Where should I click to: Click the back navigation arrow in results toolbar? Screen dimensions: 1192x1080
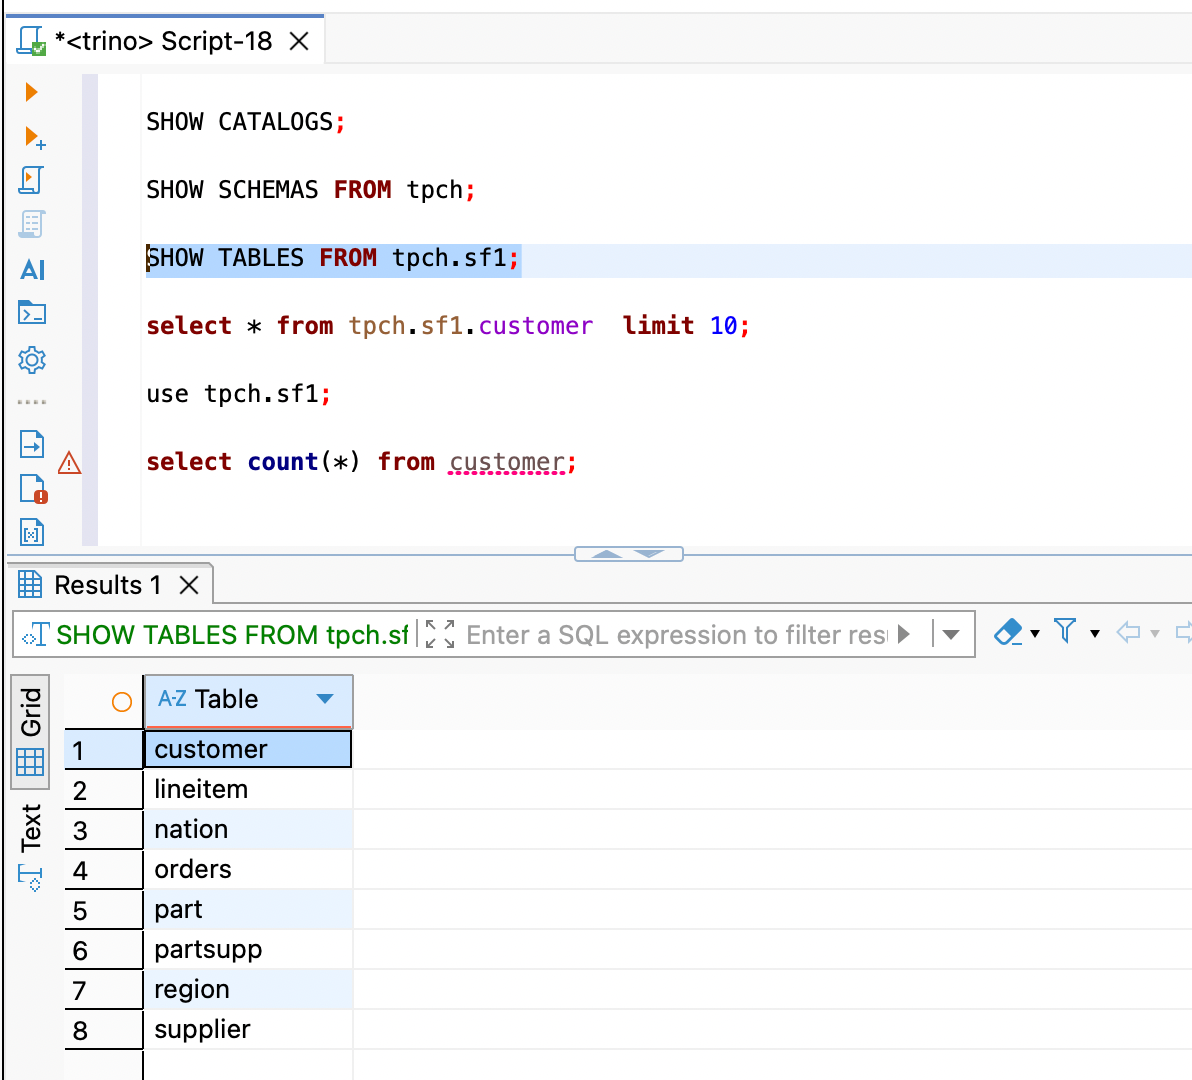click(1128, 632)
